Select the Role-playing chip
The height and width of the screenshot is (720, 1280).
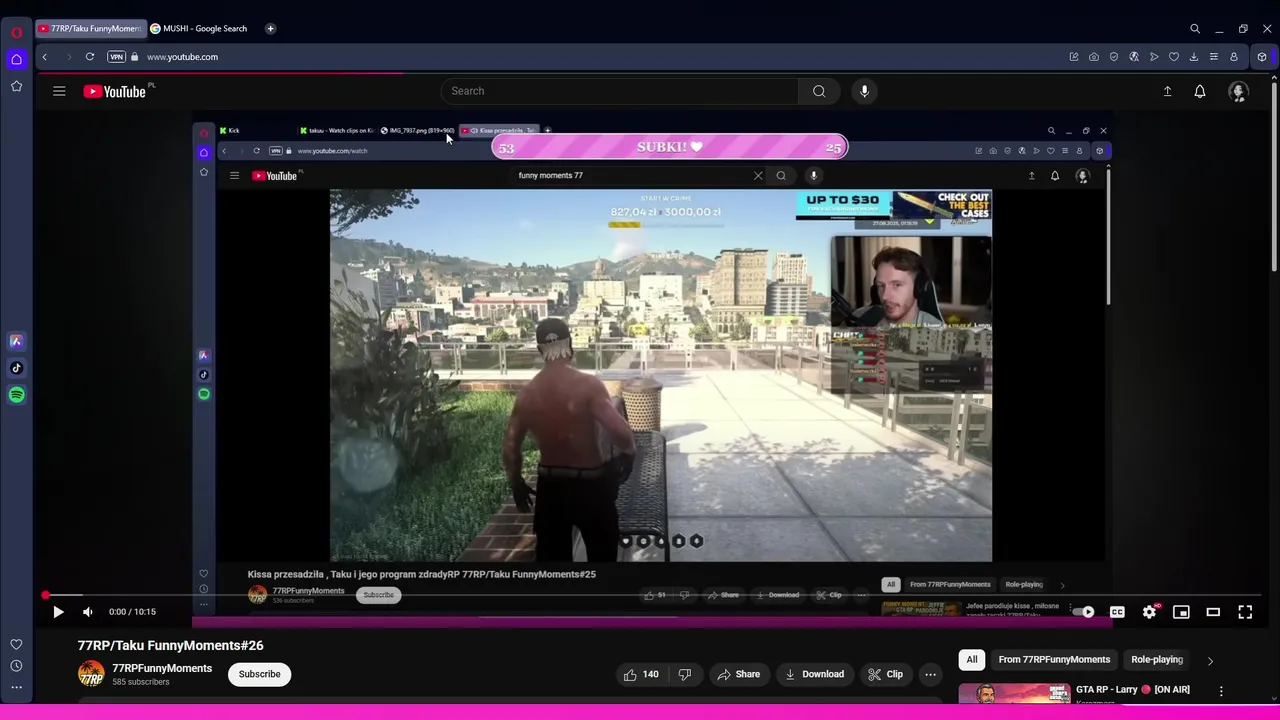click(x=1157, y=660)
